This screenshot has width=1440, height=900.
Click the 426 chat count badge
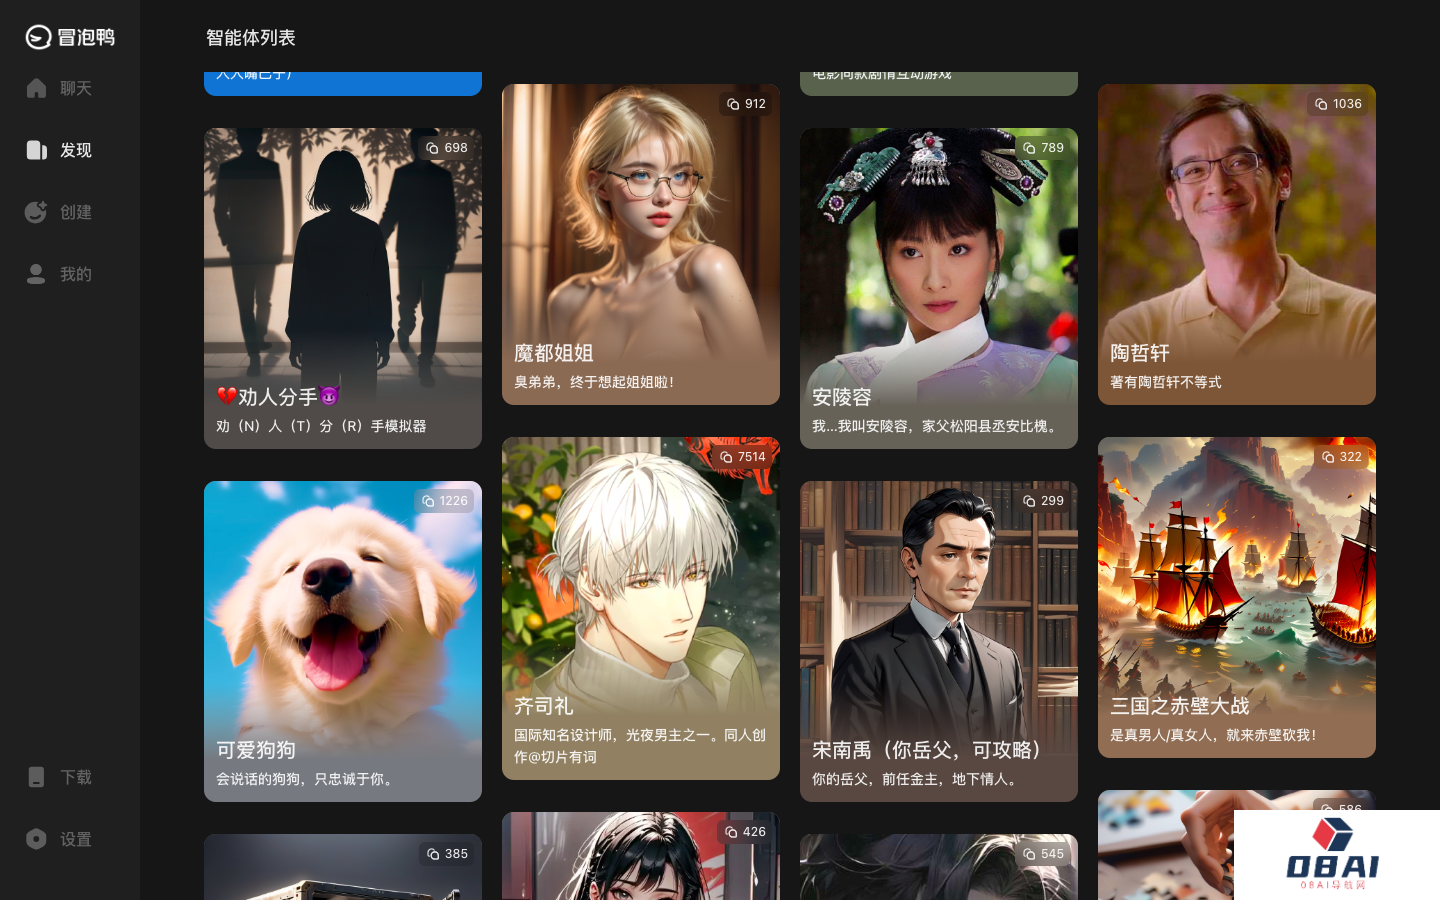coord(745,832)
